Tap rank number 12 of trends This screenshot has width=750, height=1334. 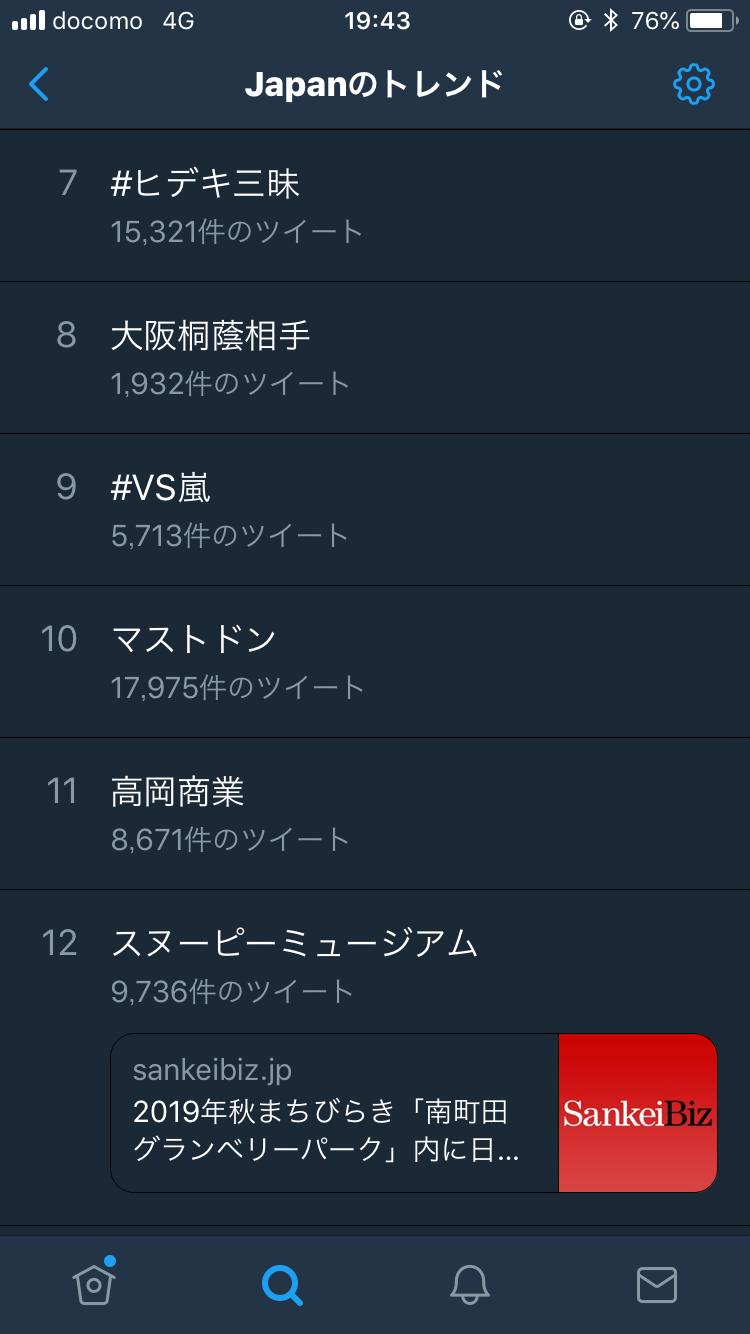[x=60, y=943]
